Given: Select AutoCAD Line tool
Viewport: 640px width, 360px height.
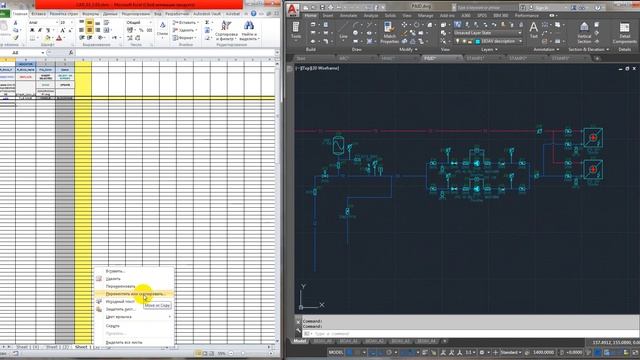Looking at the screenshot, I should (343, 30).
